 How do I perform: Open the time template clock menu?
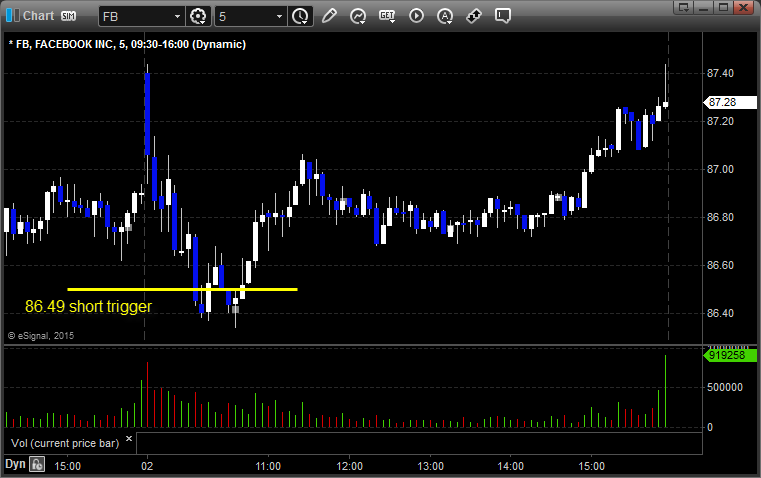[300, 16]
